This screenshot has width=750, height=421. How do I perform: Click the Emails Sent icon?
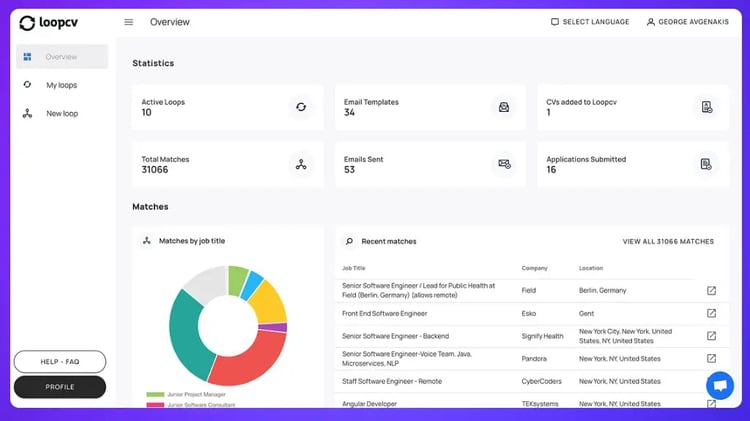coord(504,165)
